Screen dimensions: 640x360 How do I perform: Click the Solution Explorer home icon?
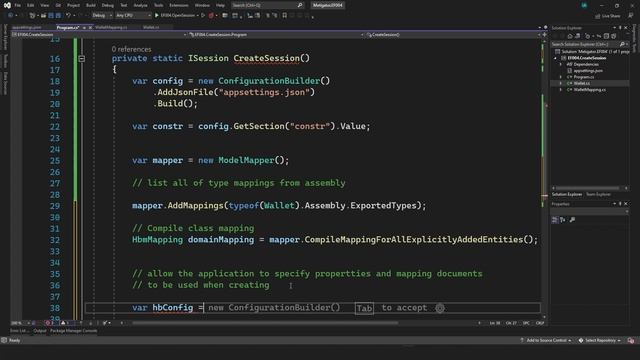(570, 36)
